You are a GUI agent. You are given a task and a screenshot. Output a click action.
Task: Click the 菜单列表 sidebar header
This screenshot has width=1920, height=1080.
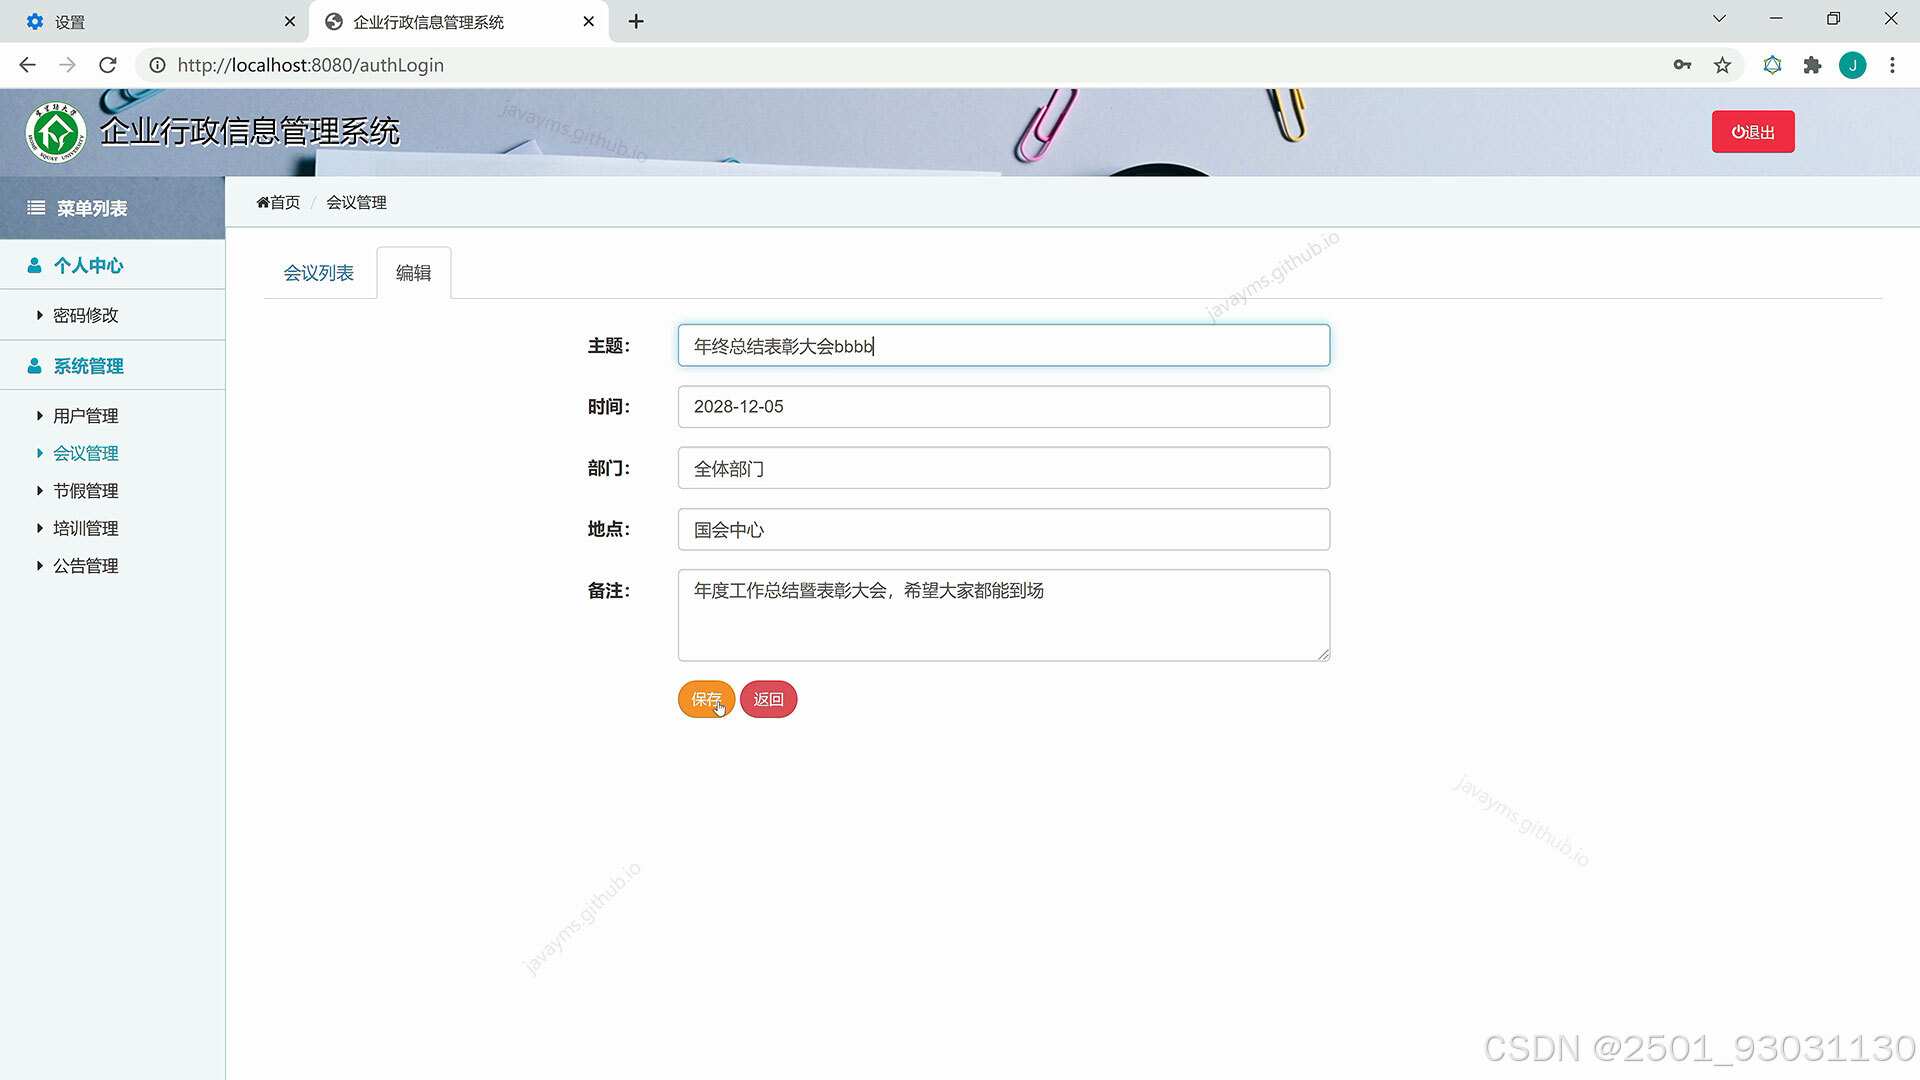click(112, 208)
